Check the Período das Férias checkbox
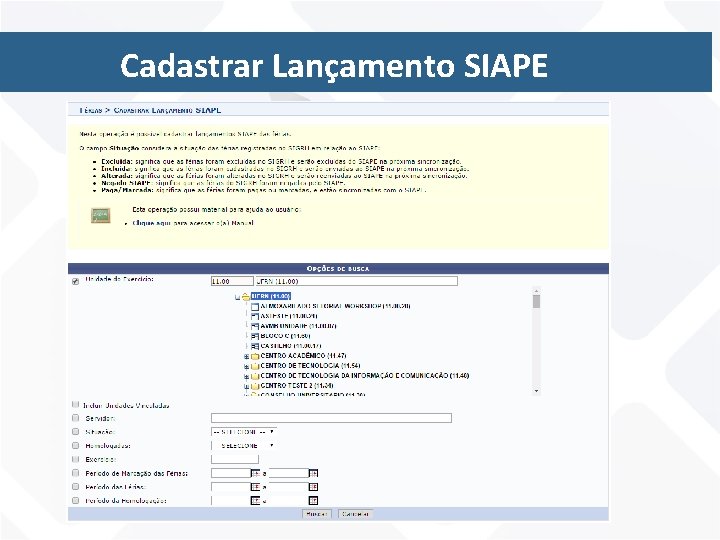This screenshot has height=540, width=720. coord(75,487)
